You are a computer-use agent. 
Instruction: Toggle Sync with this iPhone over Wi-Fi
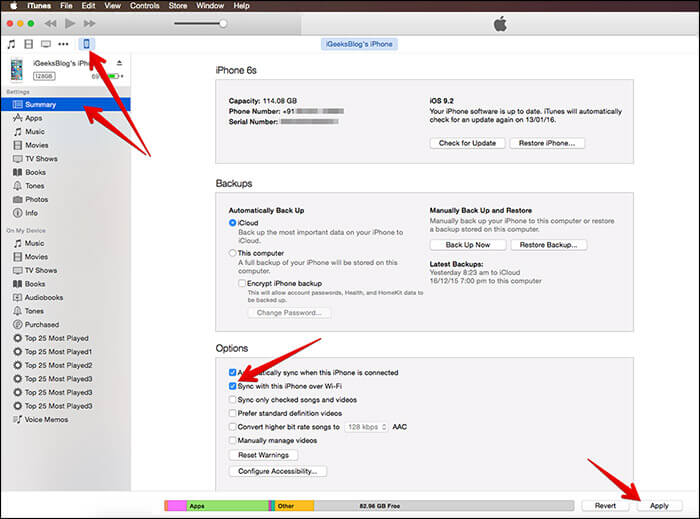(x=232, y=386)
